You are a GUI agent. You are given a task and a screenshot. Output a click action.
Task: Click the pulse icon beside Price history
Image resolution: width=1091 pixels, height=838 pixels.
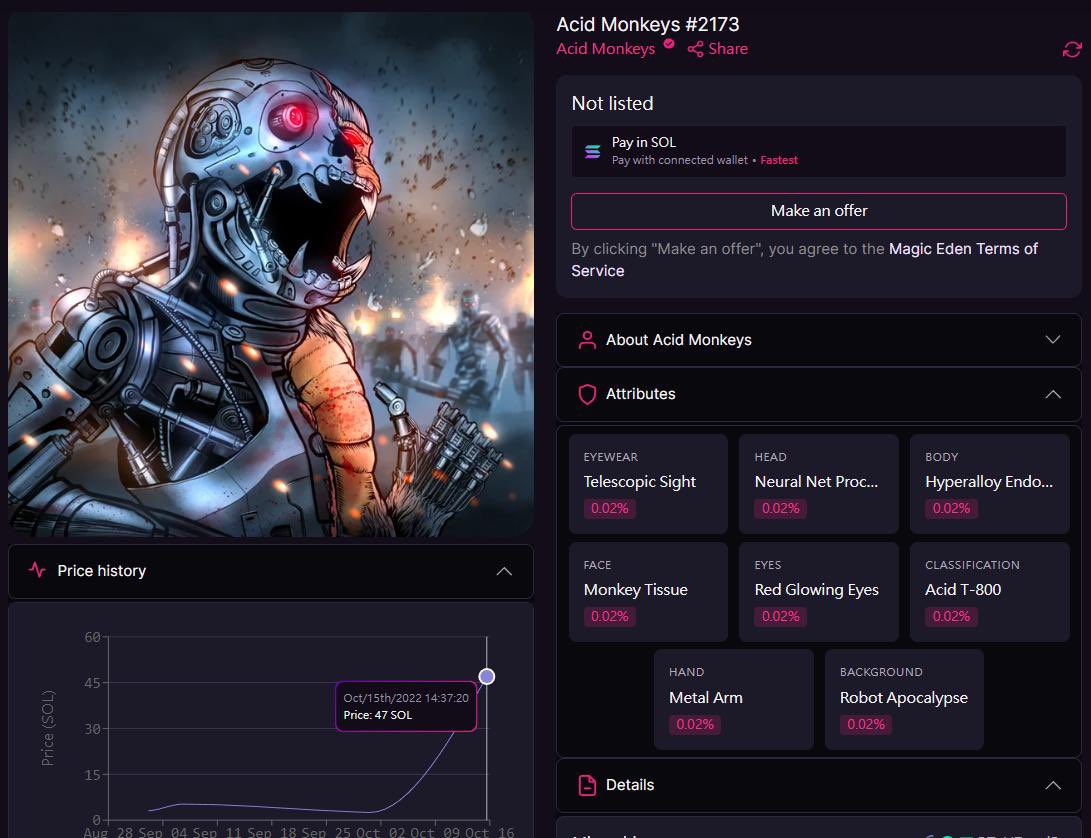38,570
